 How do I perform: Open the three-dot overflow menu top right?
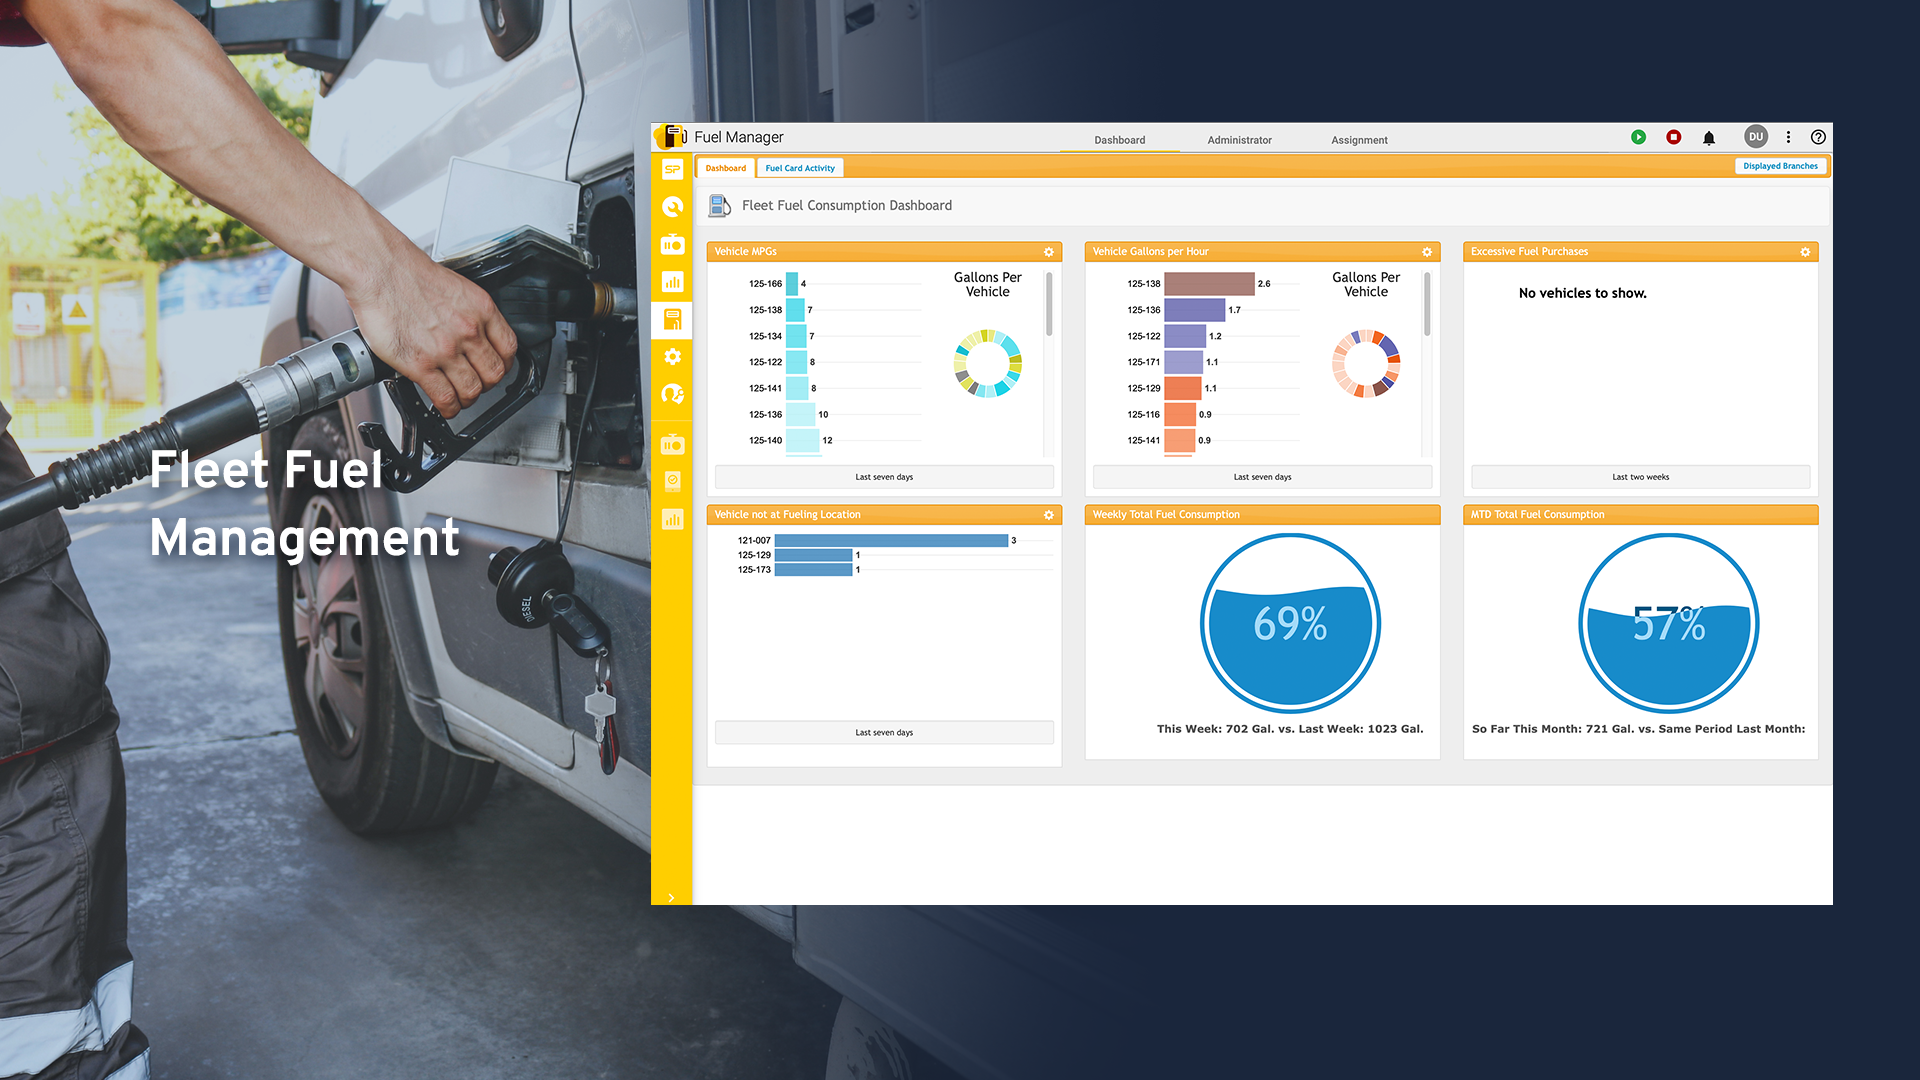tap(1789, 137)
